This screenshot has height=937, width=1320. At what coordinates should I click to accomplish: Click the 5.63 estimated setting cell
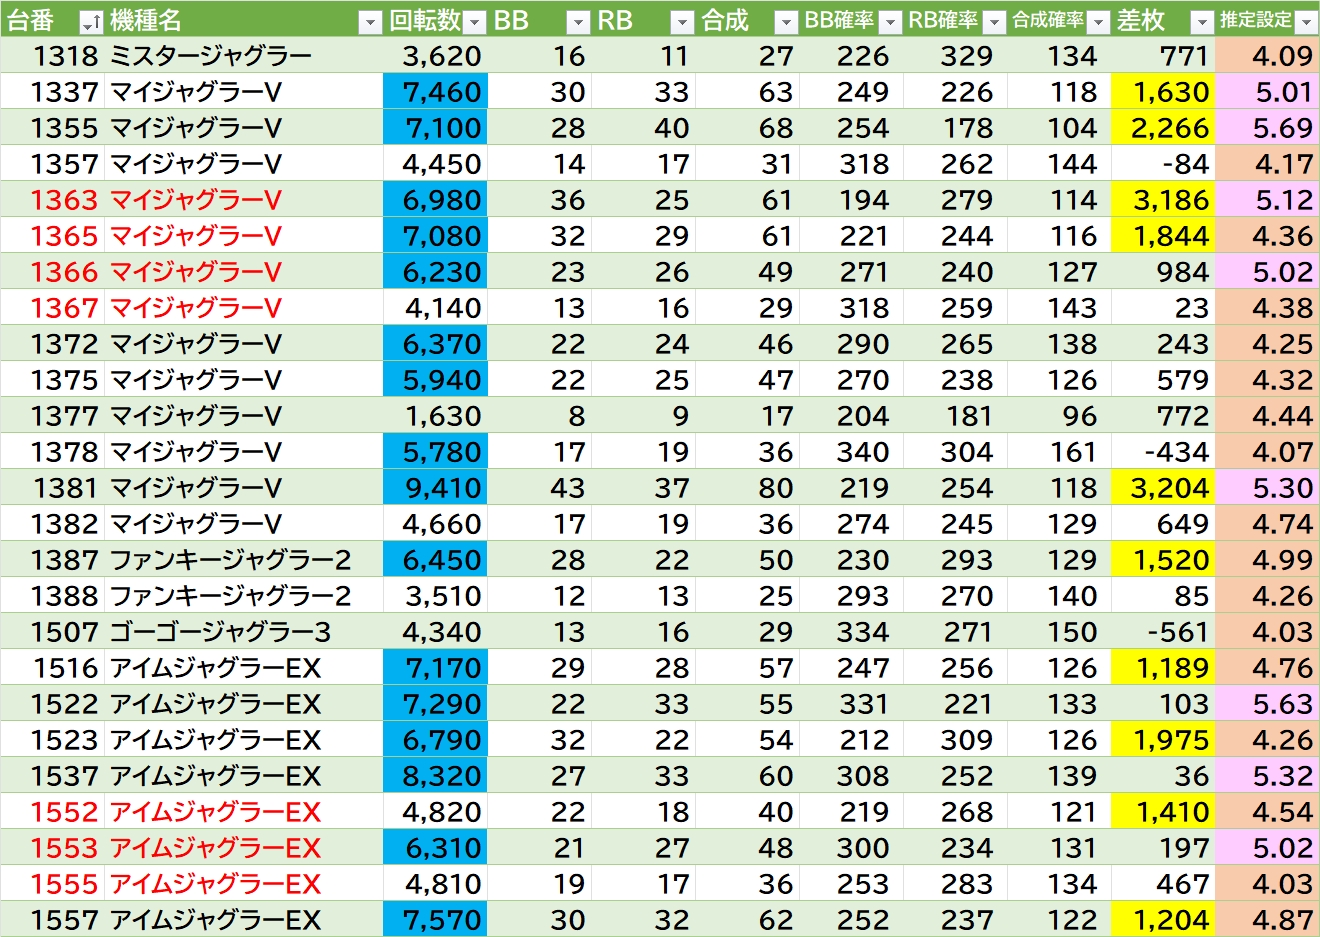1268,704
